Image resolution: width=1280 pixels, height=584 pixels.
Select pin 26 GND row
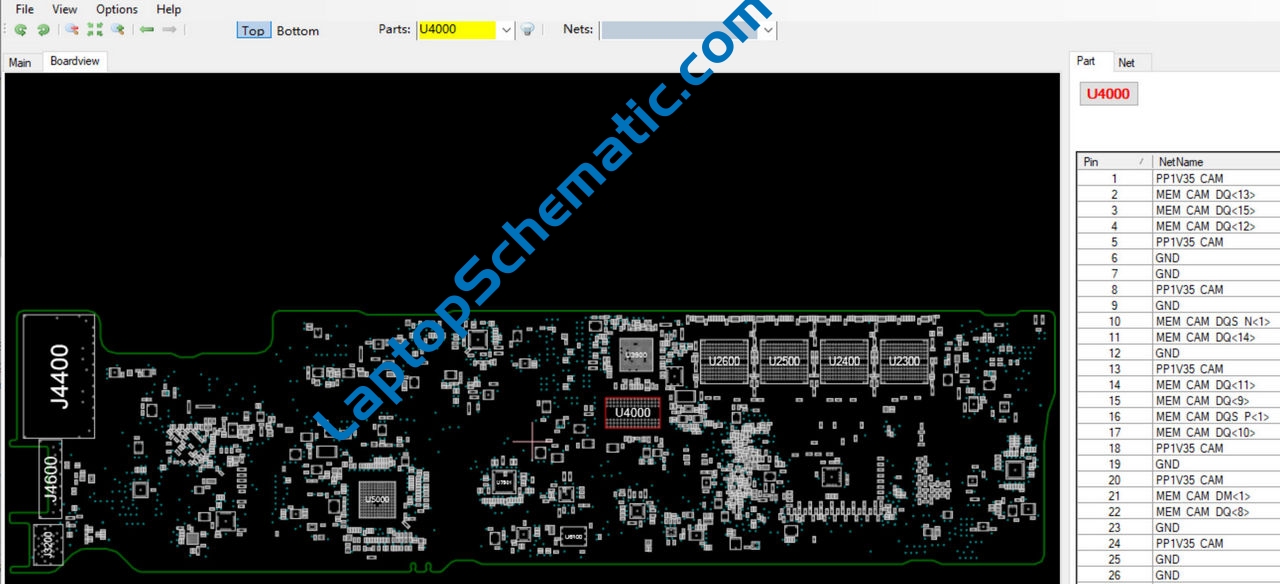pyautogui.click(x=1178, y=575)
